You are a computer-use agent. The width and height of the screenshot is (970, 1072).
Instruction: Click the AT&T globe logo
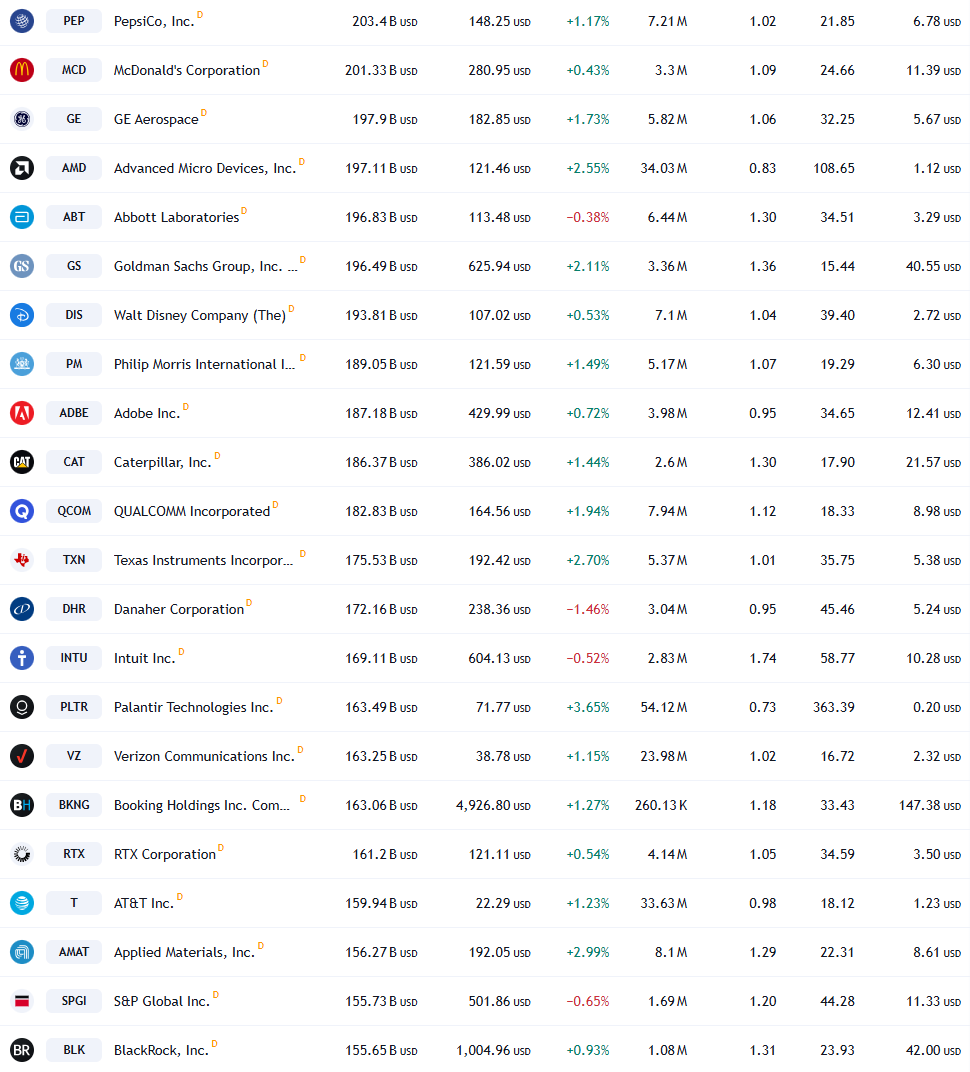[22, 903]
